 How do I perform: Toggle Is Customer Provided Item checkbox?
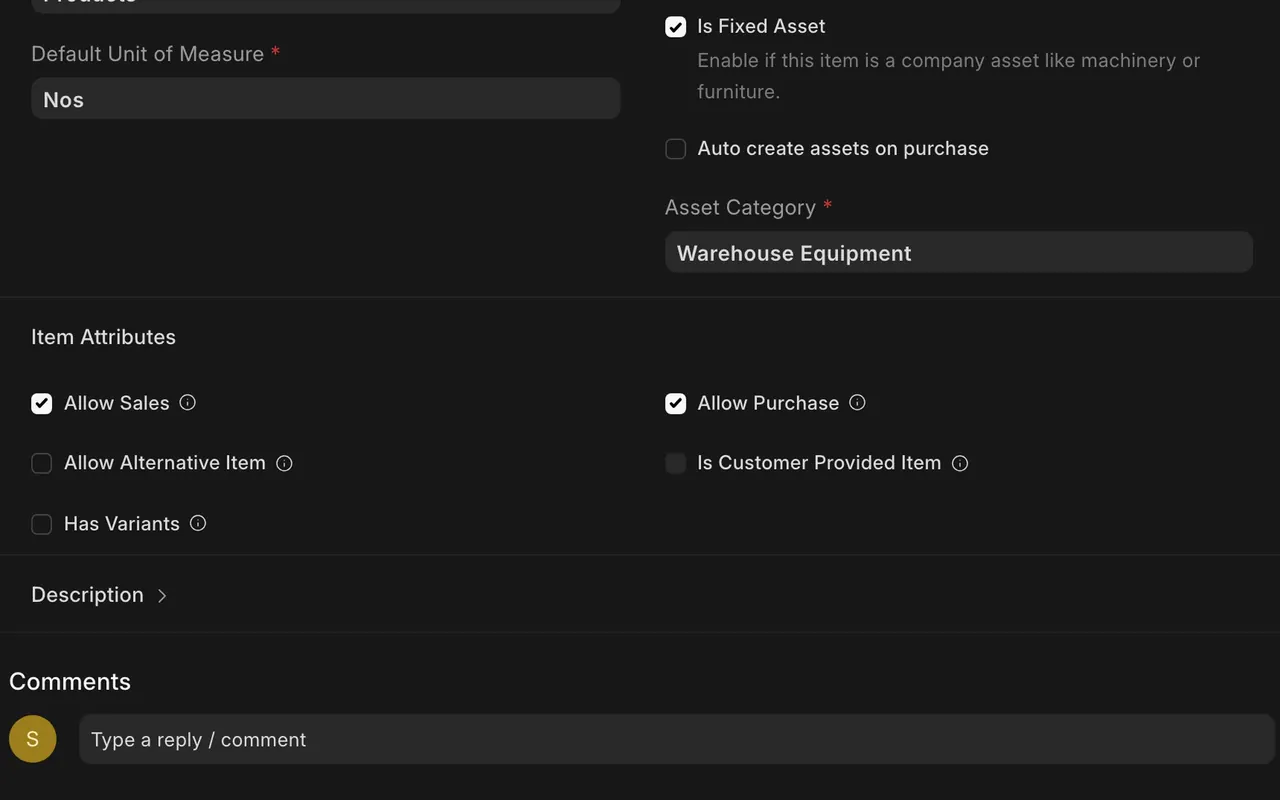point(676,463)
